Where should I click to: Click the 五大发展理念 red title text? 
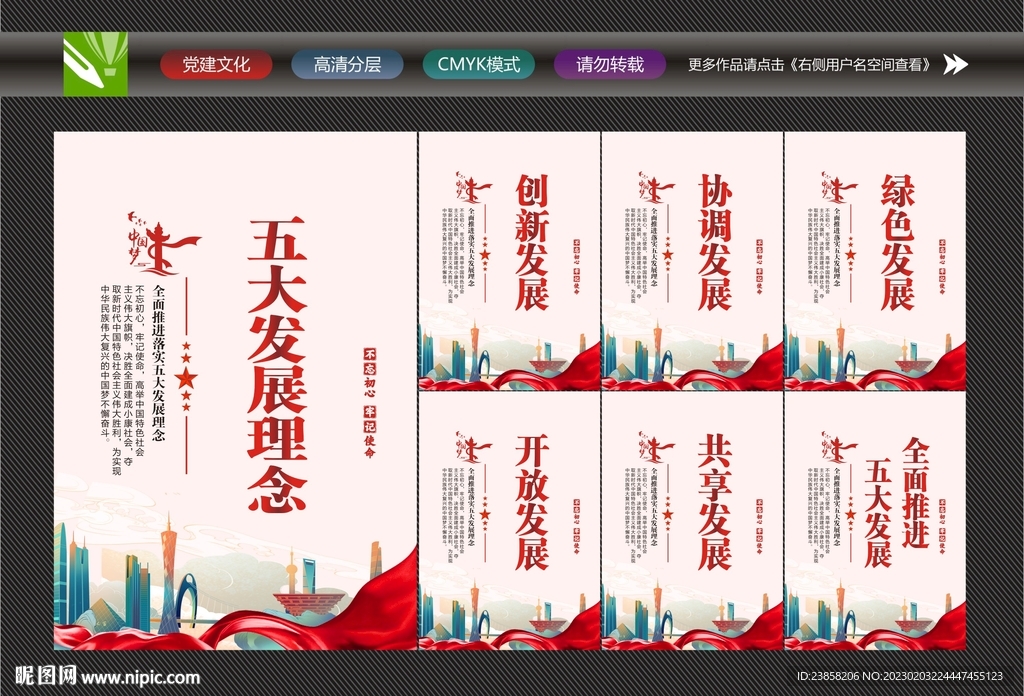click(277, 364)
